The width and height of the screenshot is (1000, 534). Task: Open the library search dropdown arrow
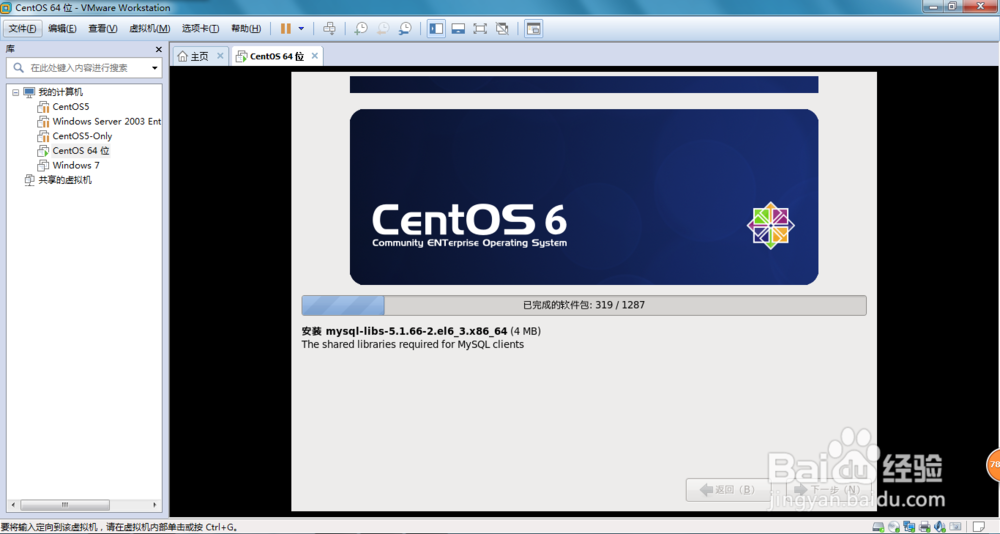[154, 68]
